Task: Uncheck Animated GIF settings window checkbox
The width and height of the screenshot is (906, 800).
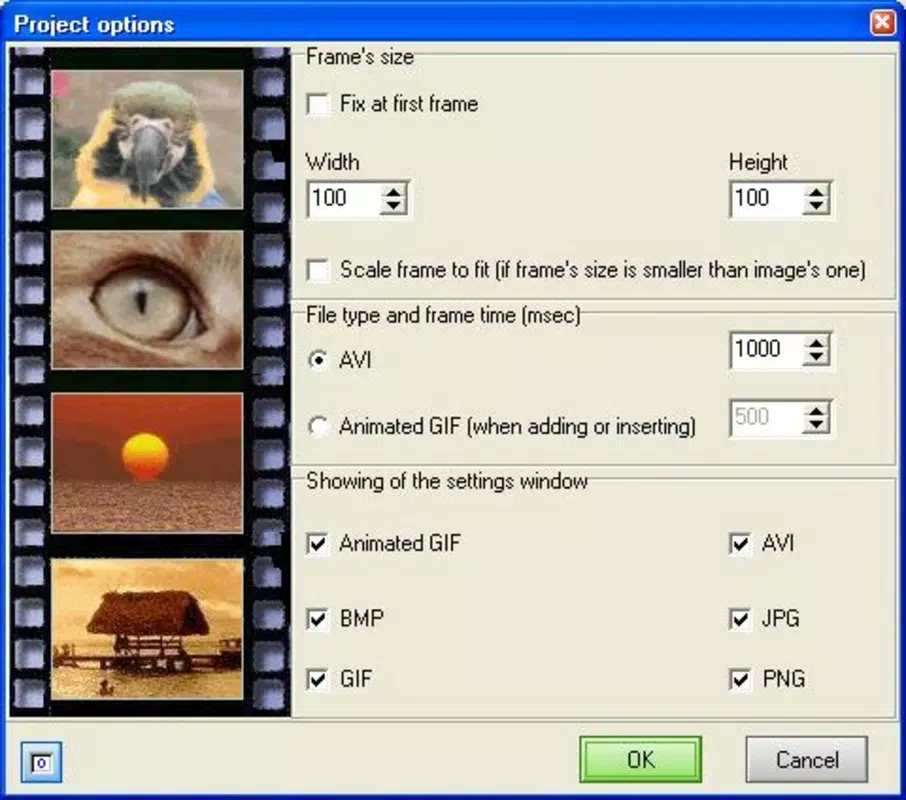Action: click(318, 544)
